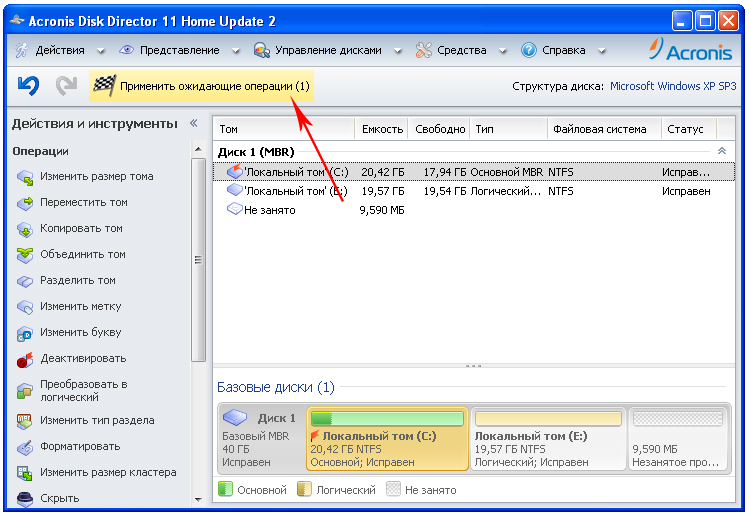The width and height of the screenshot is (749, 514).
Task: Click the Undo arrow icon in toolbar
Action: (28, 87)
